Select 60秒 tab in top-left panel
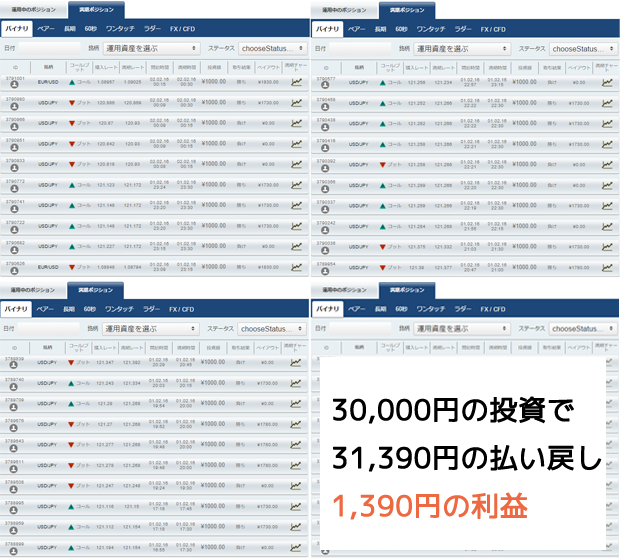Screen dimensions: 620x560 (x=90, y=29)
